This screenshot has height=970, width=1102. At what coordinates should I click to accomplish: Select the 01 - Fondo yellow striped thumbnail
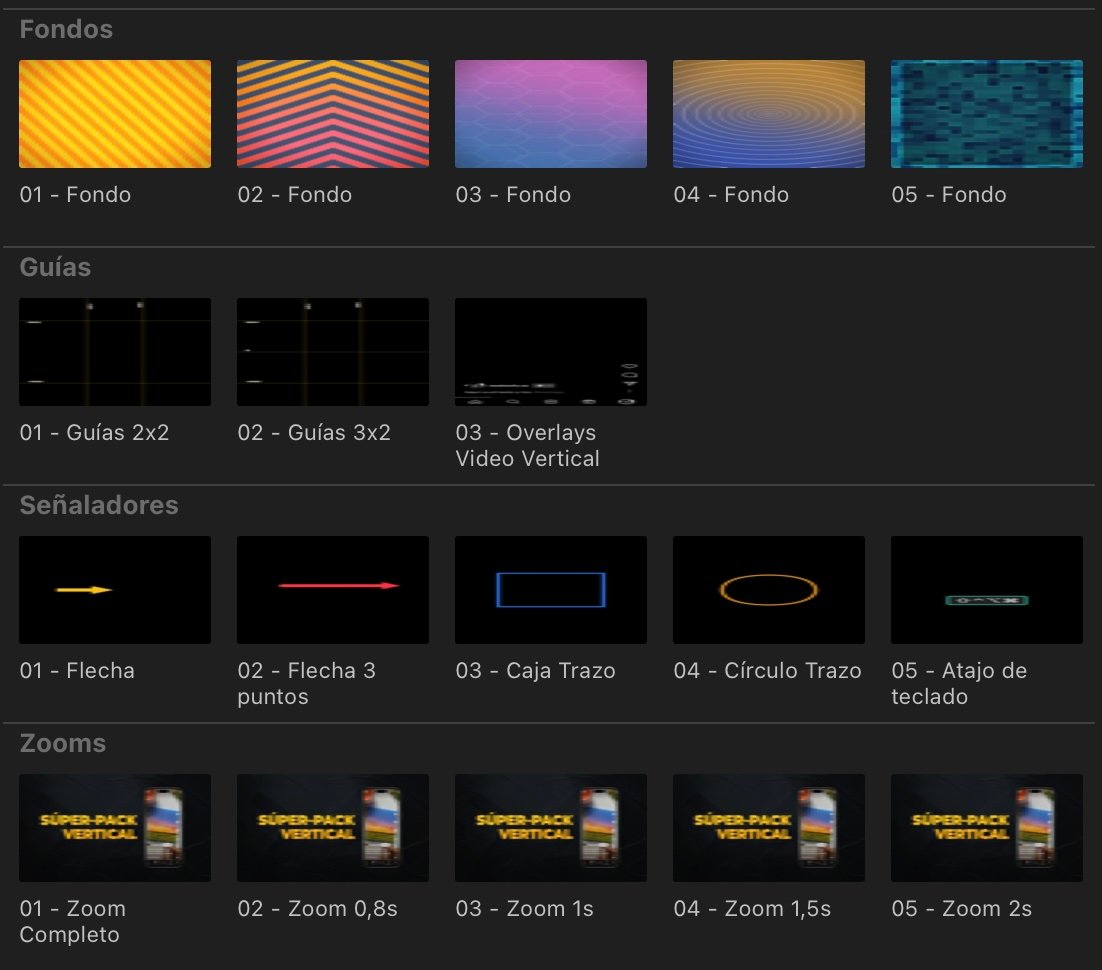115,114
